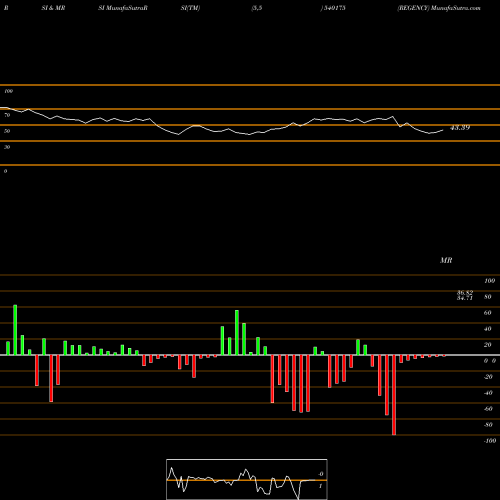Open the mini line chart thumbnail at bottom
Screen dimensions: 500x500
247,479
